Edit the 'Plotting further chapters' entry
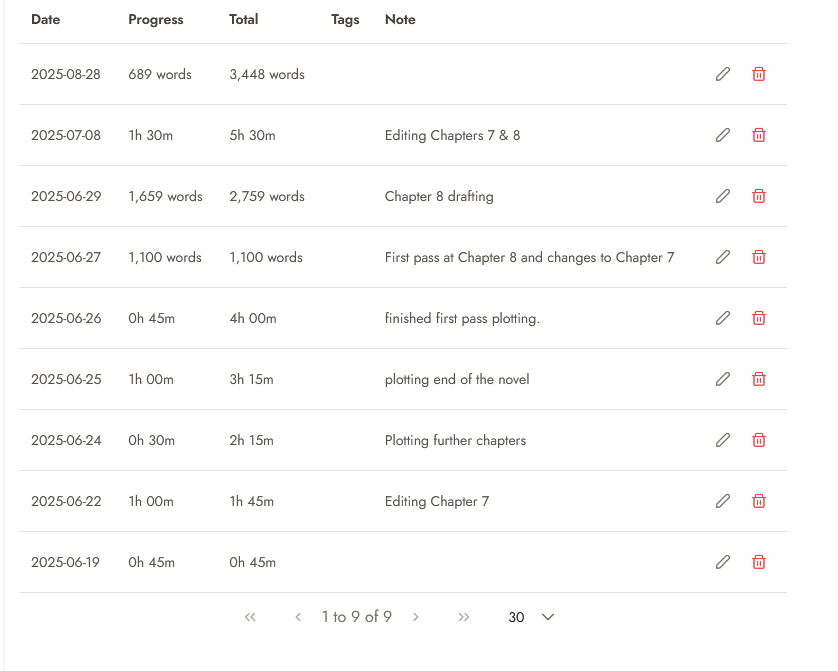Image resolution: width=838 pixels, height=671 pixels. 723,440
